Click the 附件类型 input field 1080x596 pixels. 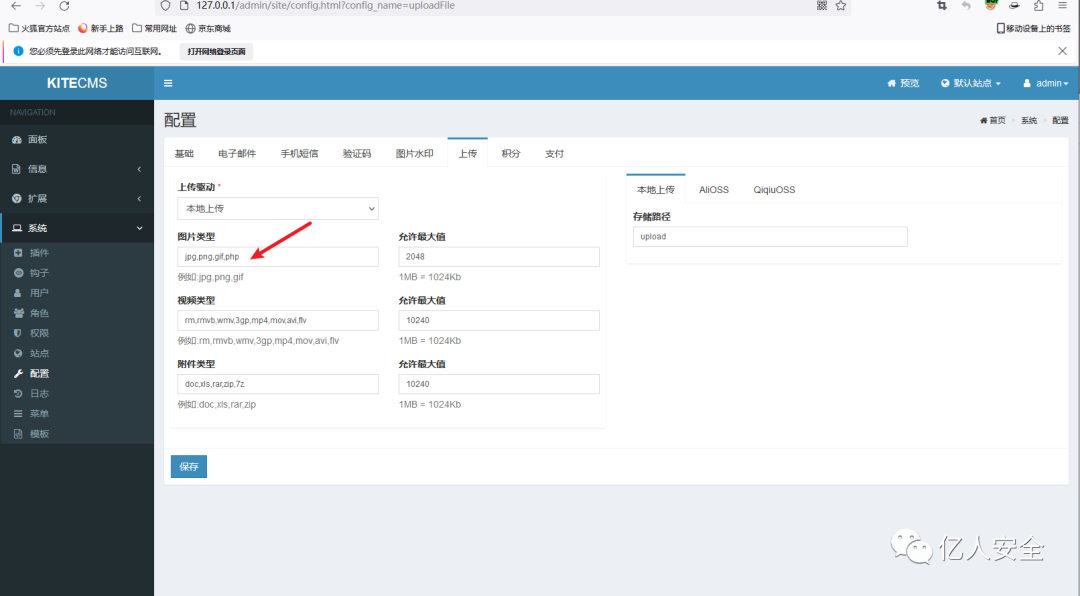click(x=278, y=384)
